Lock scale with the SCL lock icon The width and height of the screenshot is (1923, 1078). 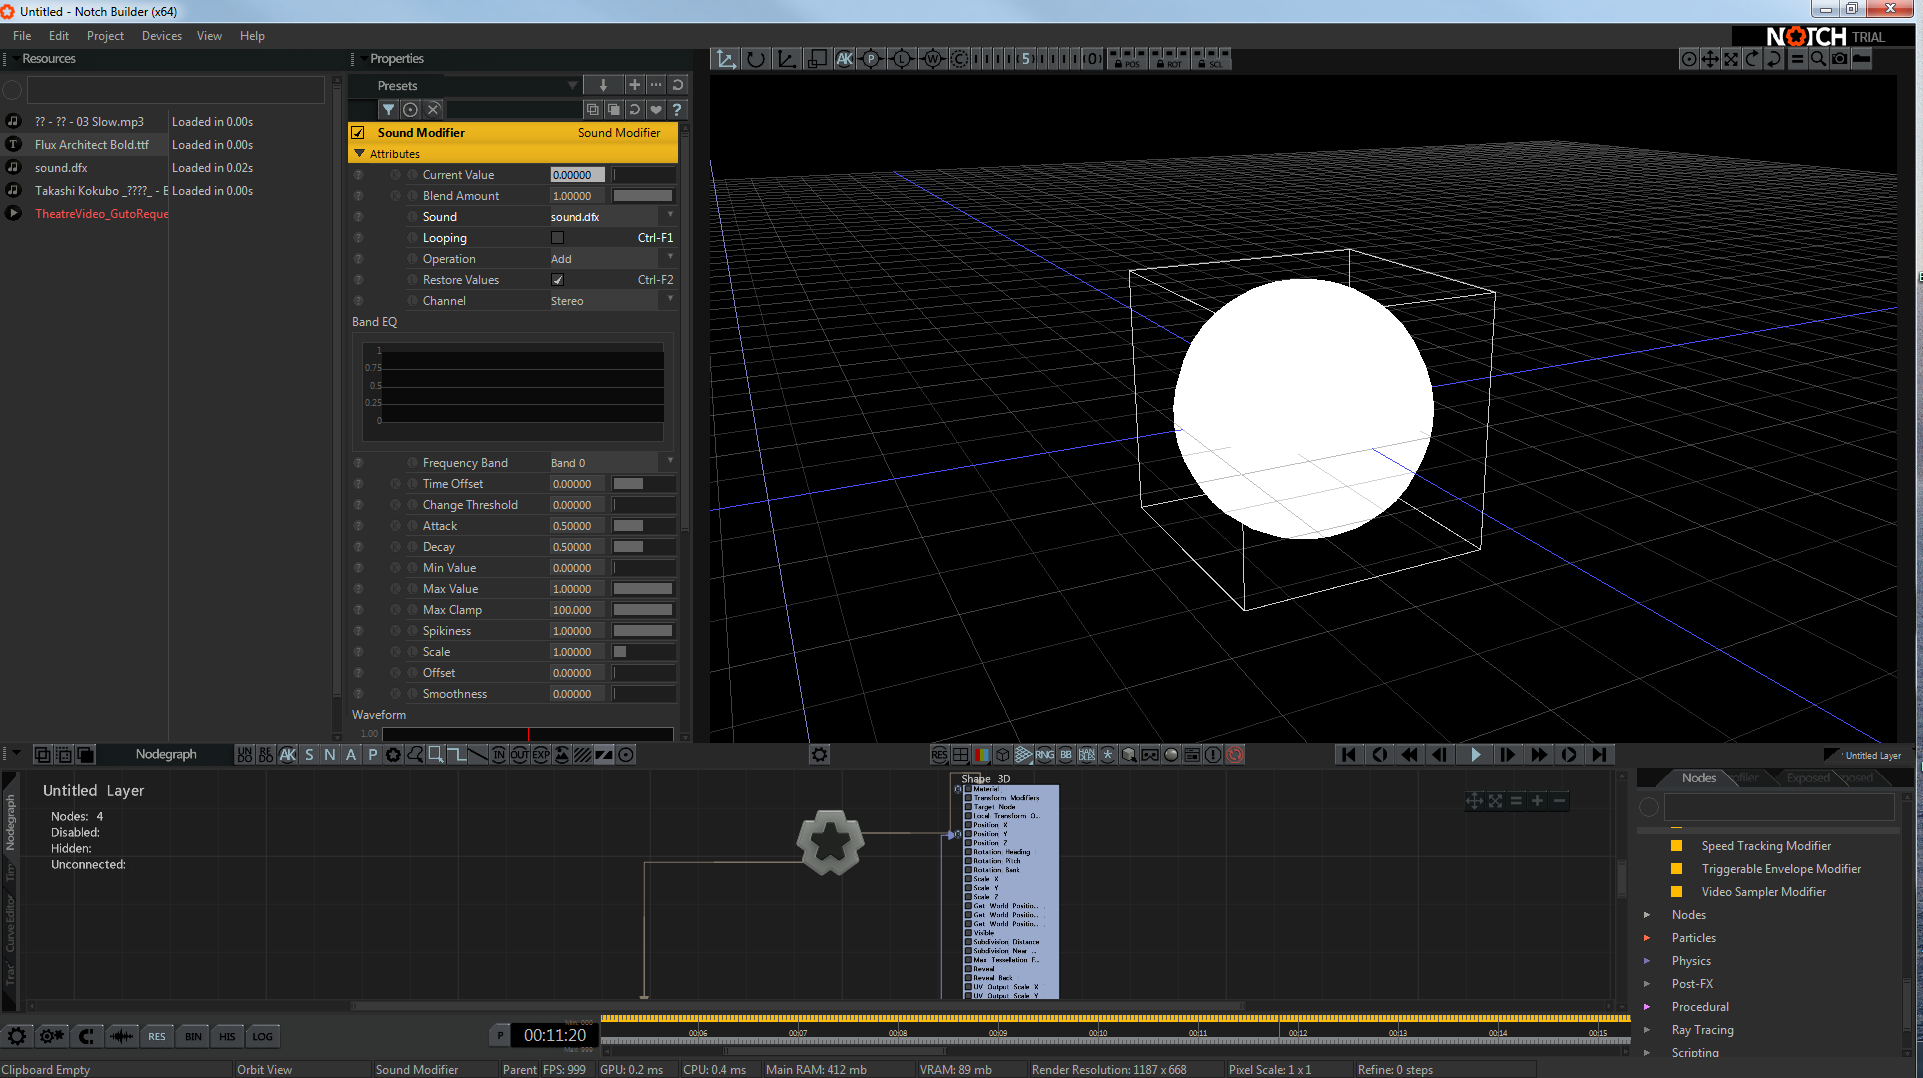click(x=1211, y=59)
